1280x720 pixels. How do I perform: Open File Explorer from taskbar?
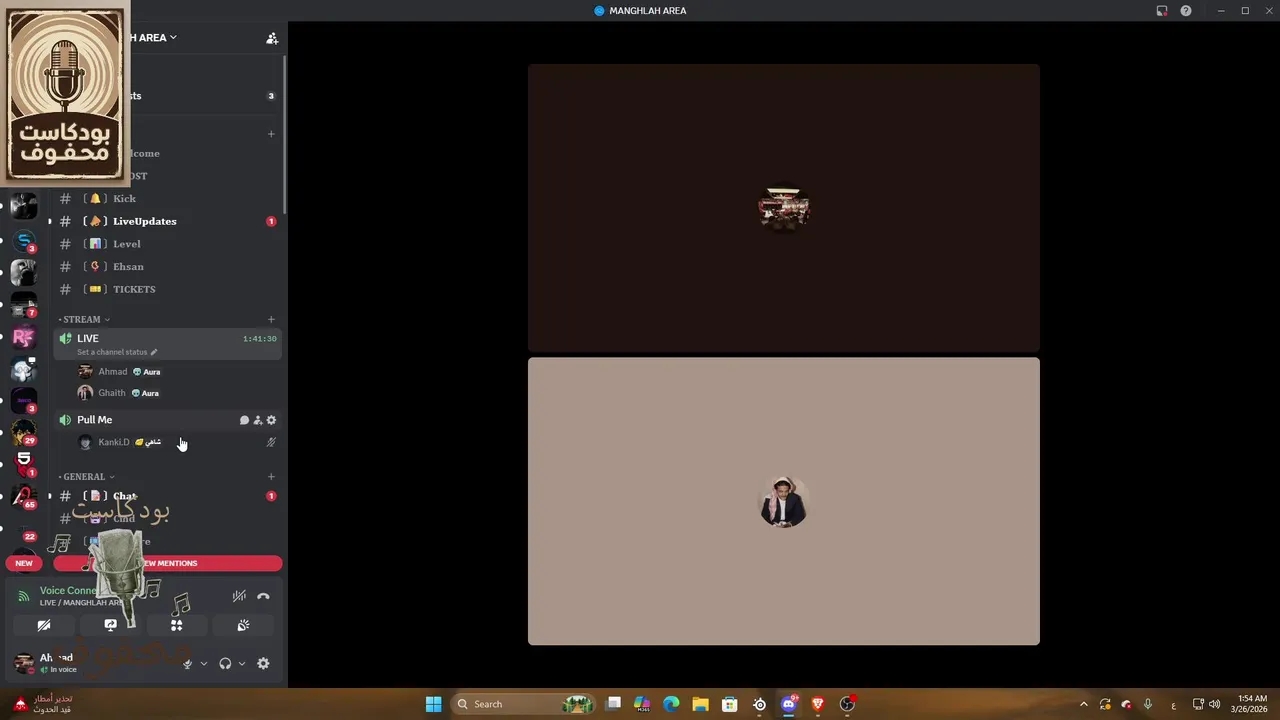click(700, 704)
